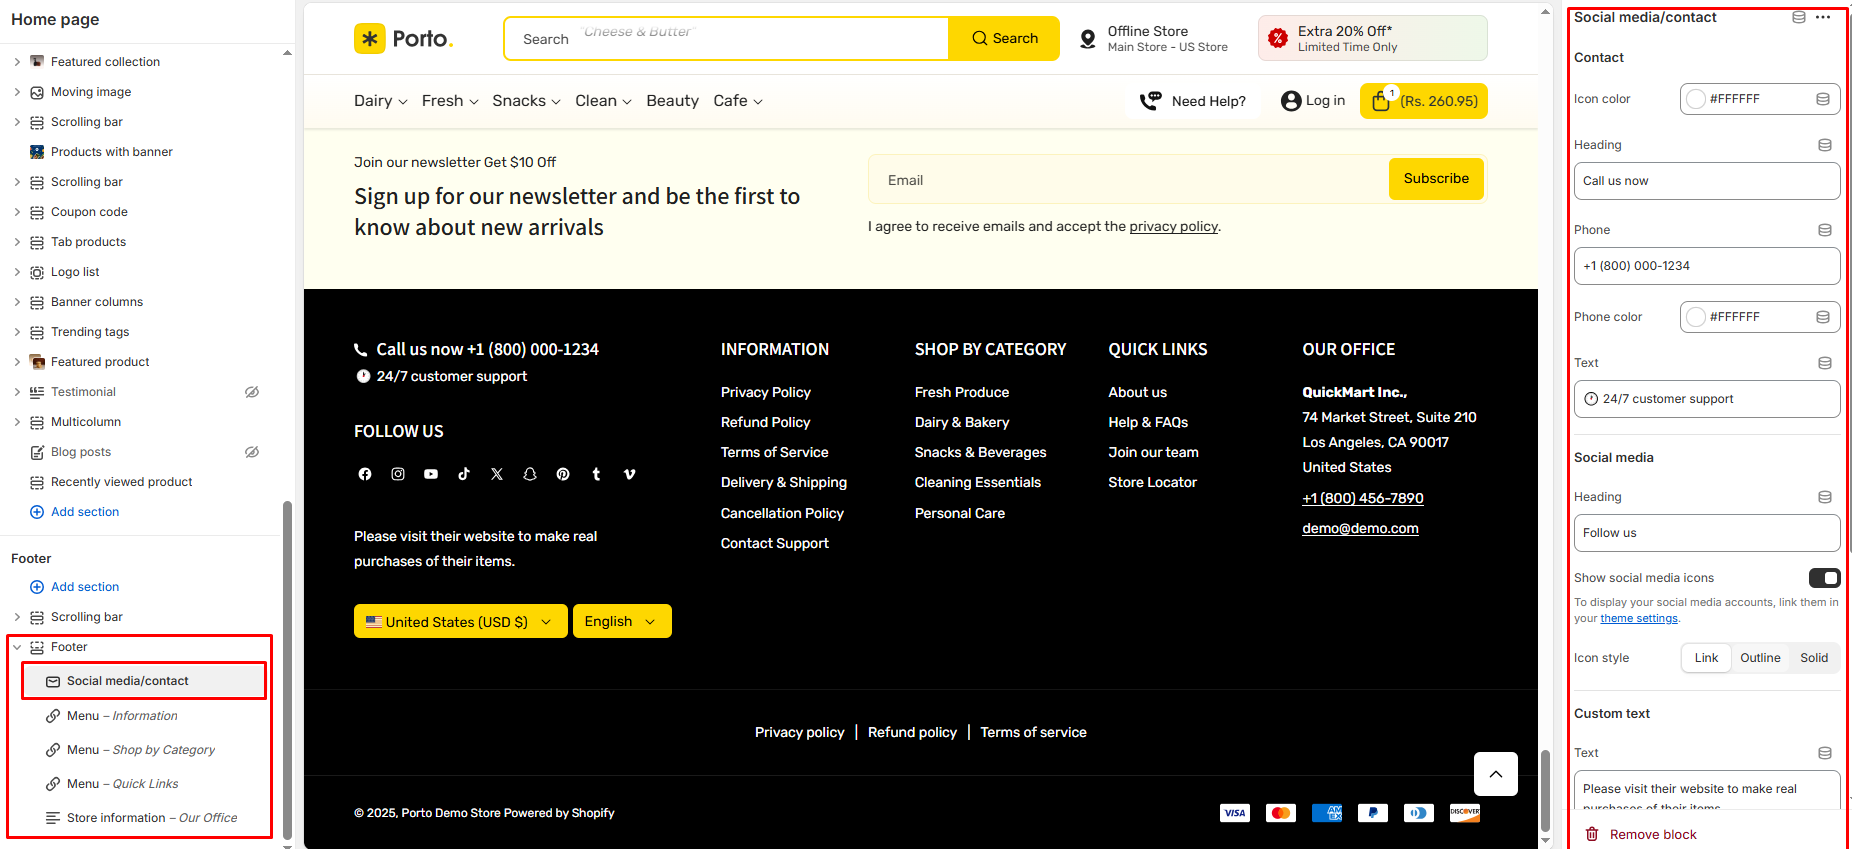This screenshot has height=849, width=1852.
Task: Select the Outline icon style
Action: (1760, 658)
